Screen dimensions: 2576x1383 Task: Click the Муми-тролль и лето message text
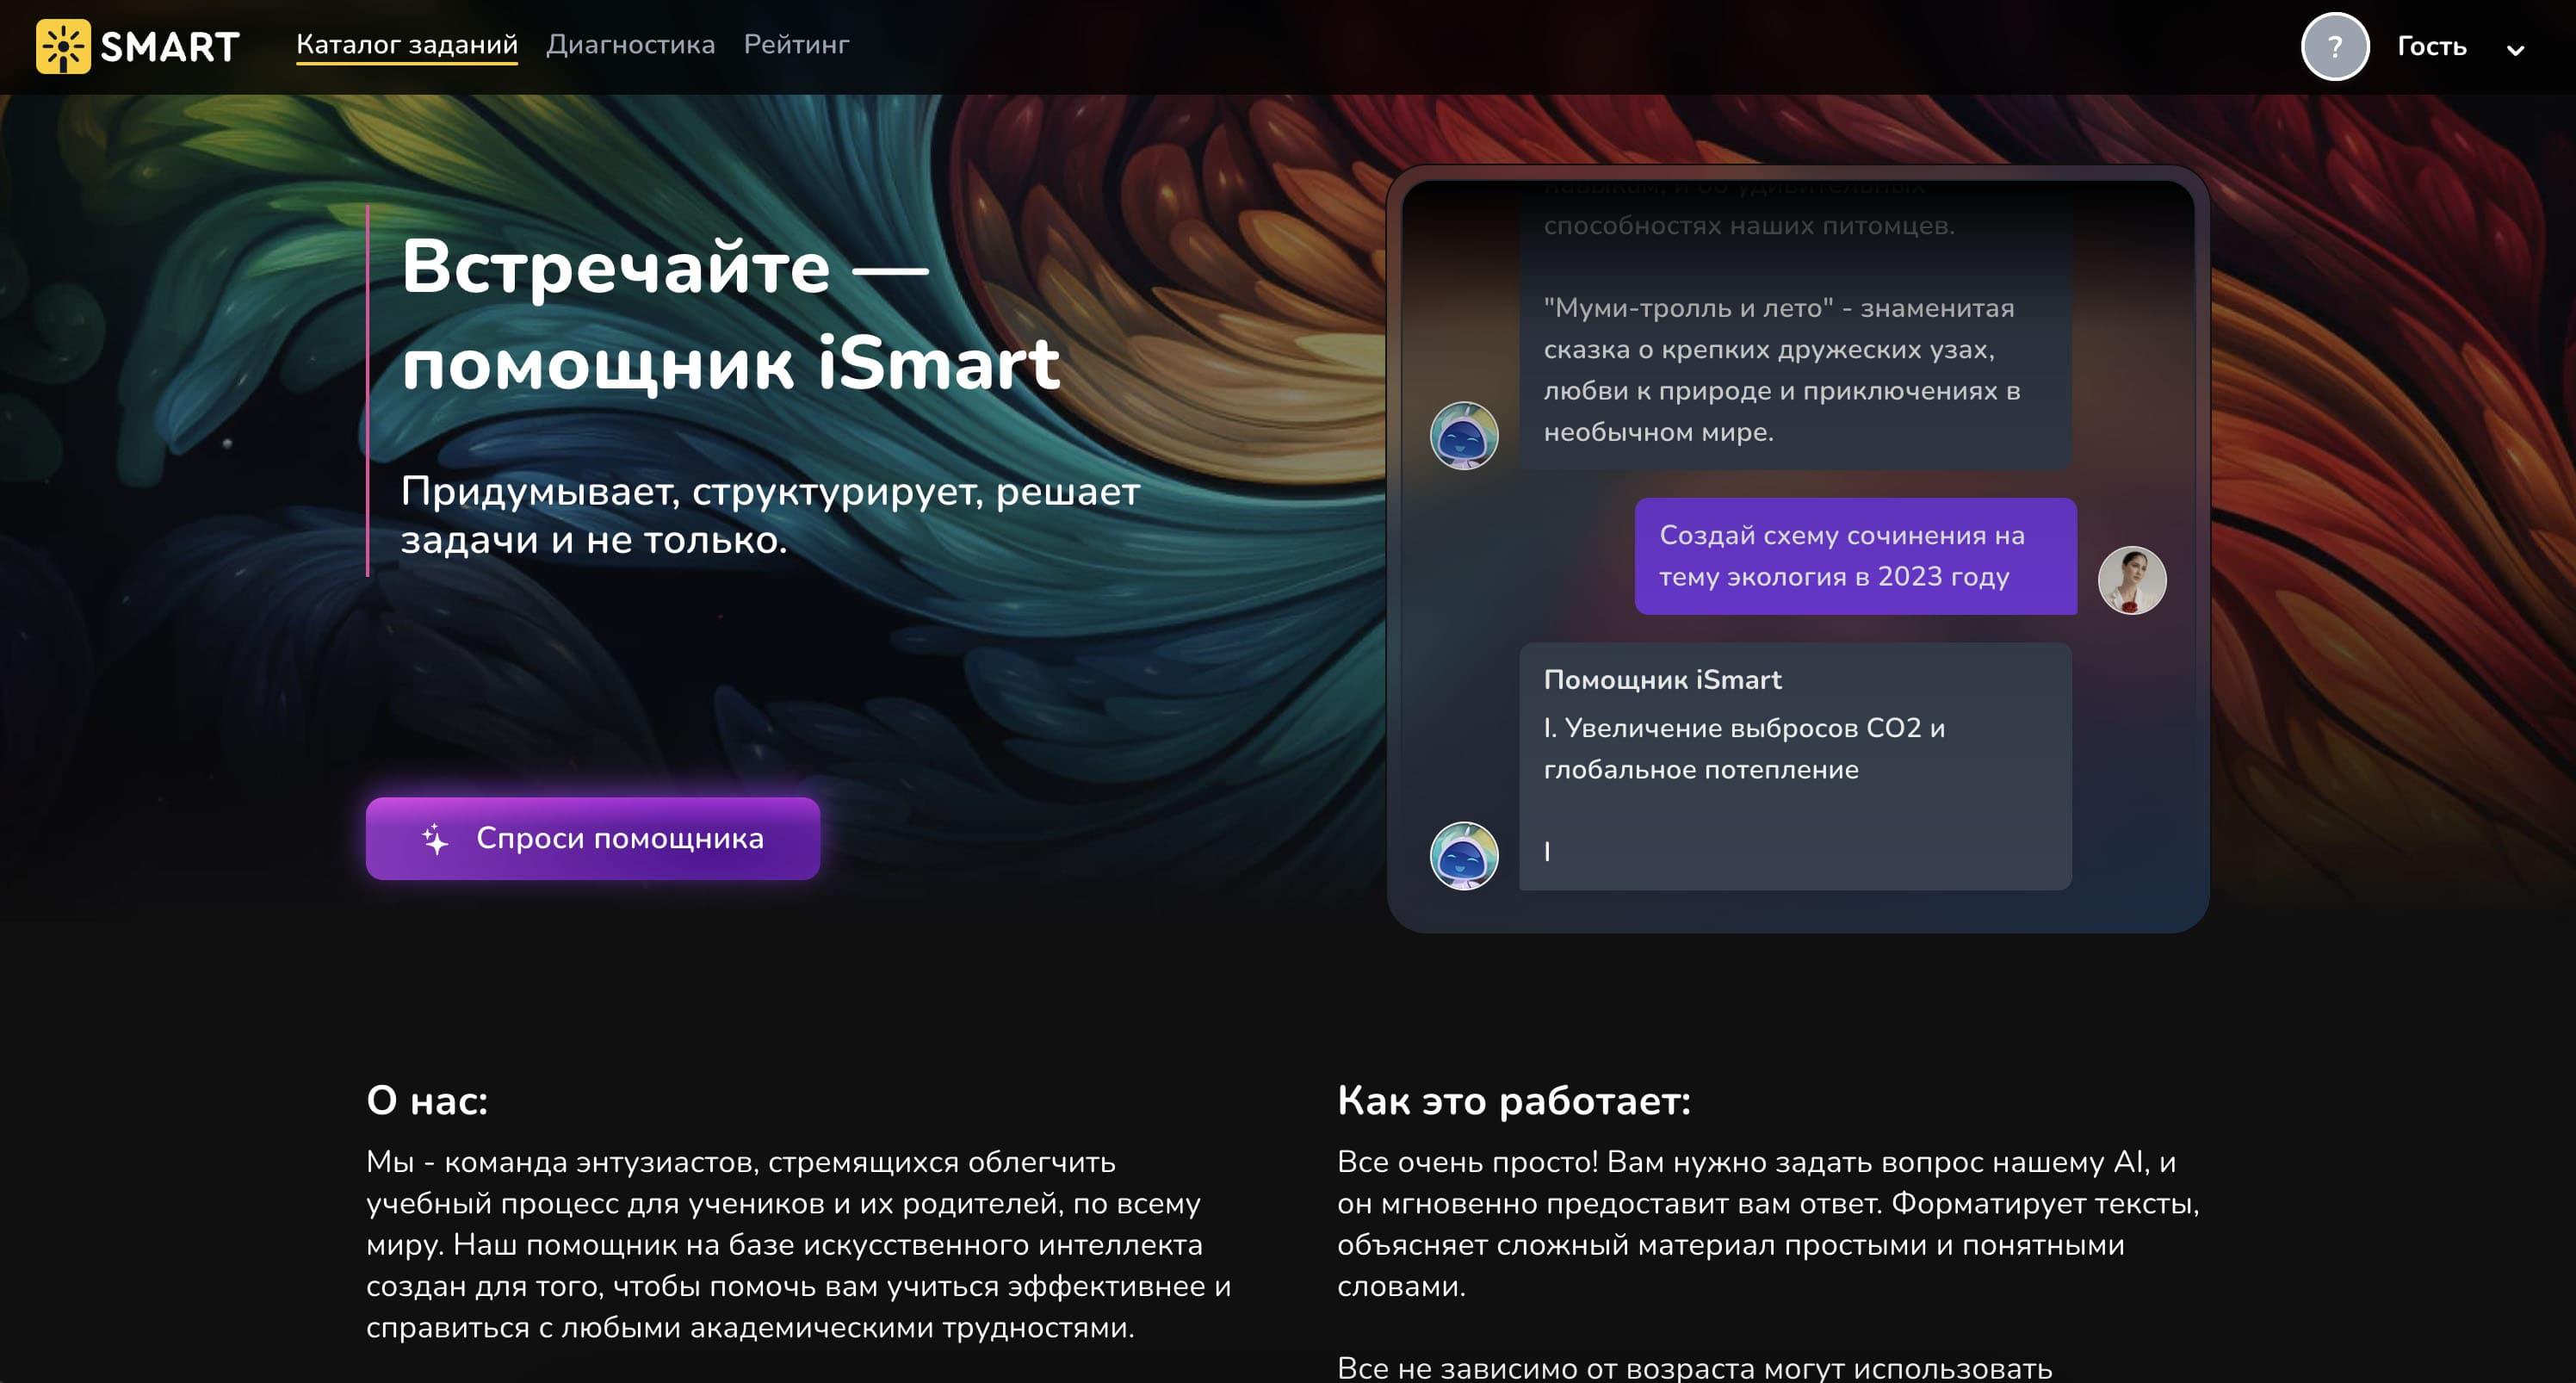[x=1780, y=370]
